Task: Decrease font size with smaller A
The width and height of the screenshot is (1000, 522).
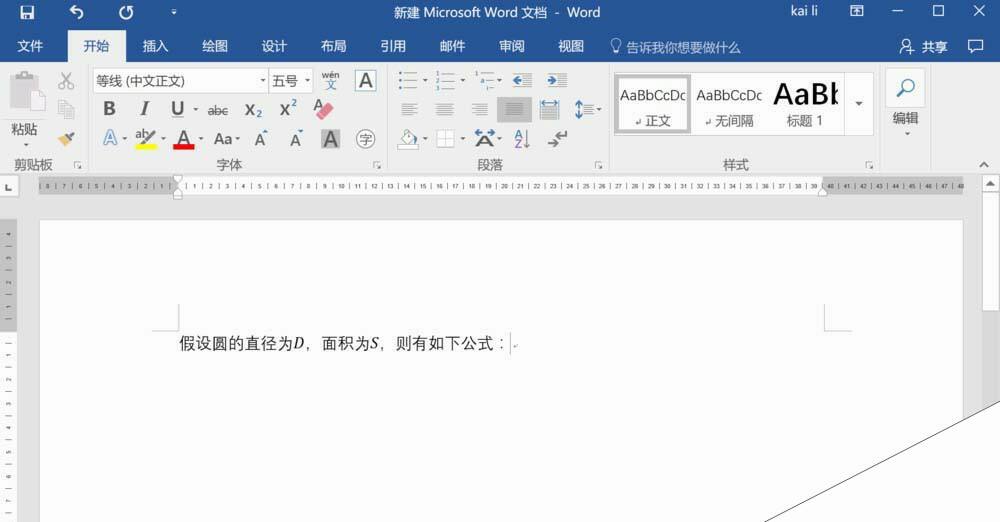Action: point(296,138)
